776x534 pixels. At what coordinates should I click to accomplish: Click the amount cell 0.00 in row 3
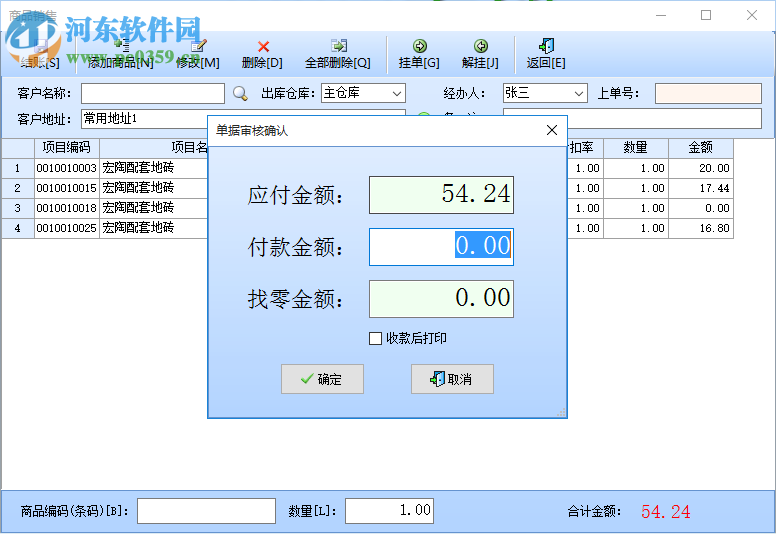701,208
